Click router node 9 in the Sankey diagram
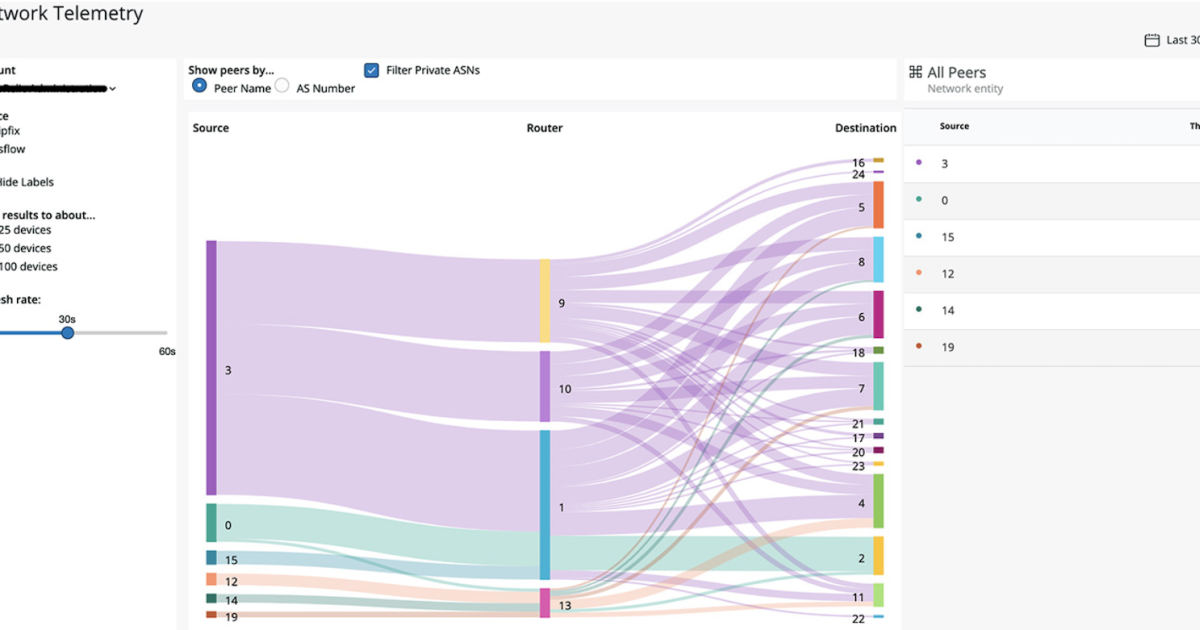 [543, 300]
